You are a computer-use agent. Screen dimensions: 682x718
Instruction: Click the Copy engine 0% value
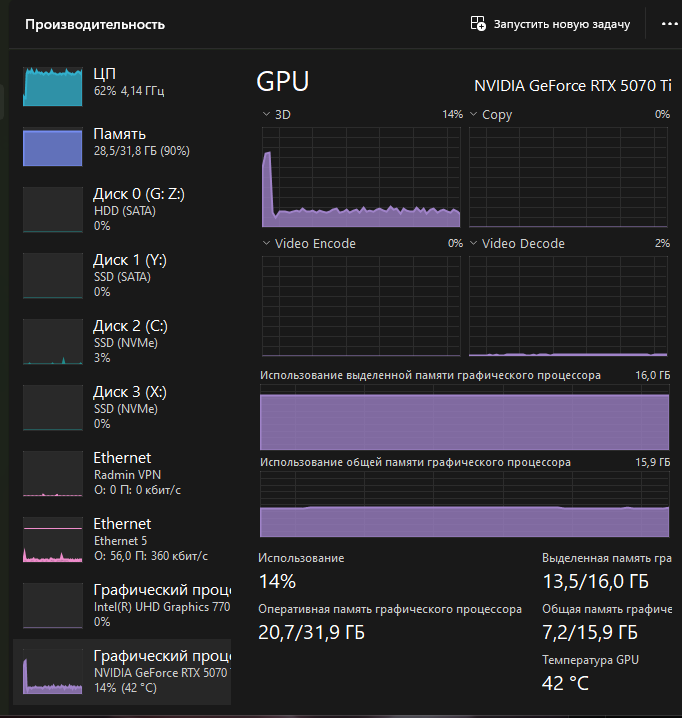(x=662, y=114)
